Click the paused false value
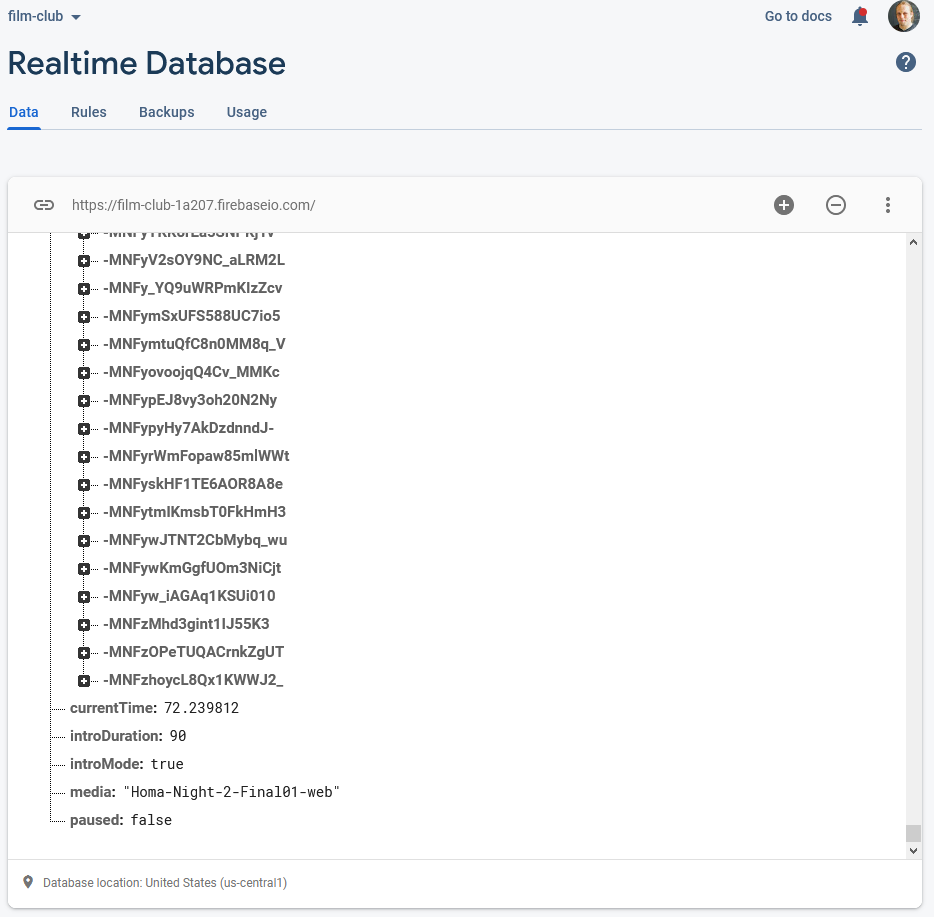Image resolution: width=934 pixels, height=917 pixels. pos(151,820)
